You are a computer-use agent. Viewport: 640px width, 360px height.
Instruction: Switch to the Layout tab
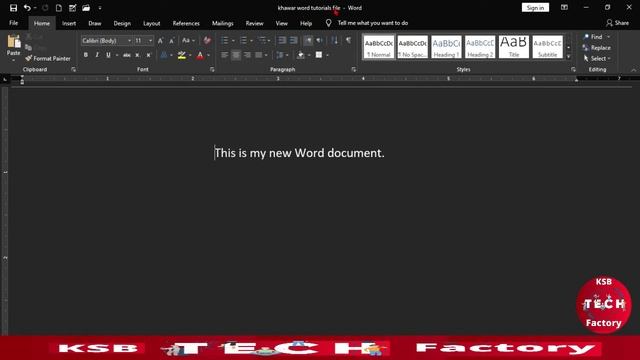coord(151,23)
